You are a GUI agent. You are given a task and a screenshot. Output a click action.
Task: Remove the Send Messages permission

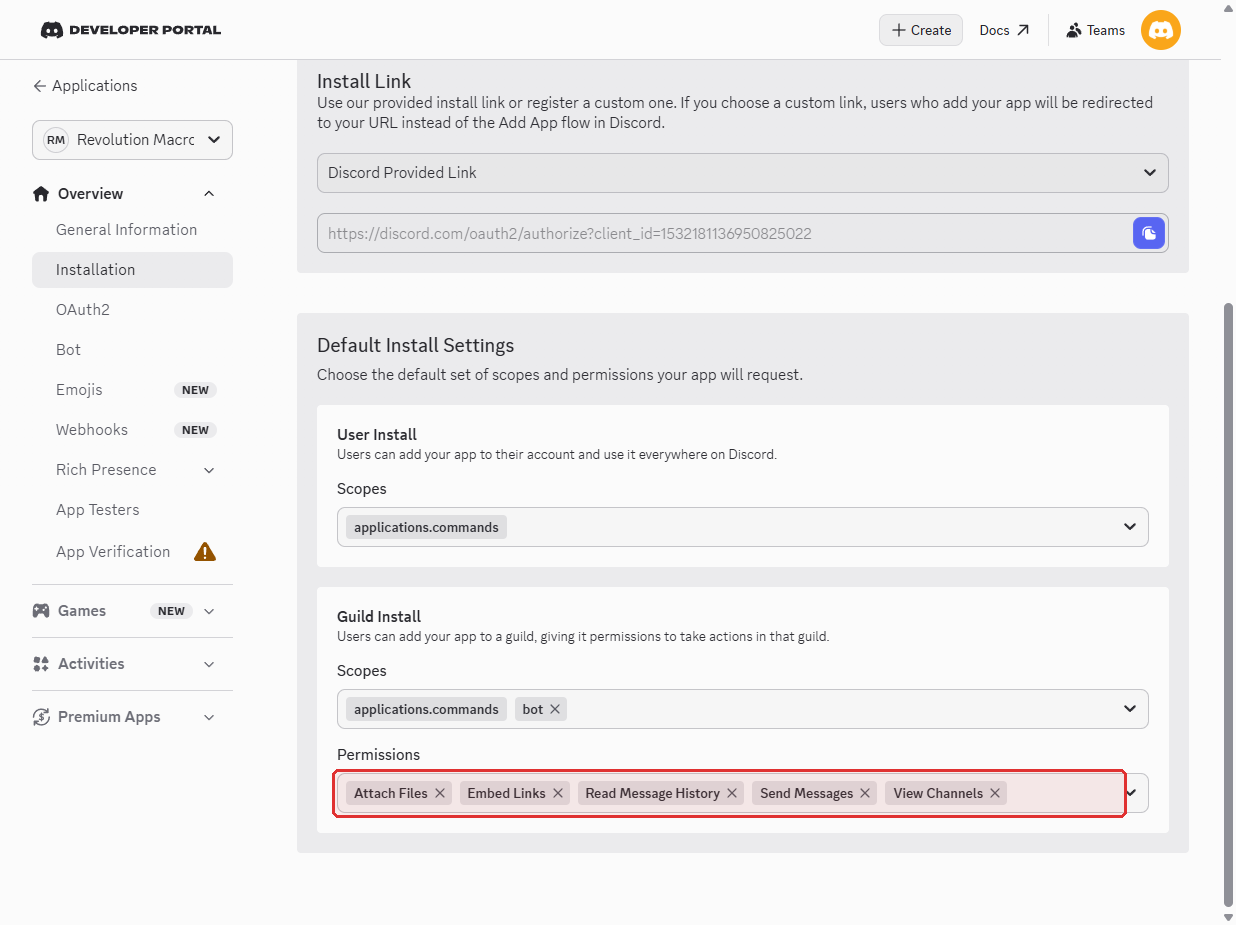coord(865,793)
